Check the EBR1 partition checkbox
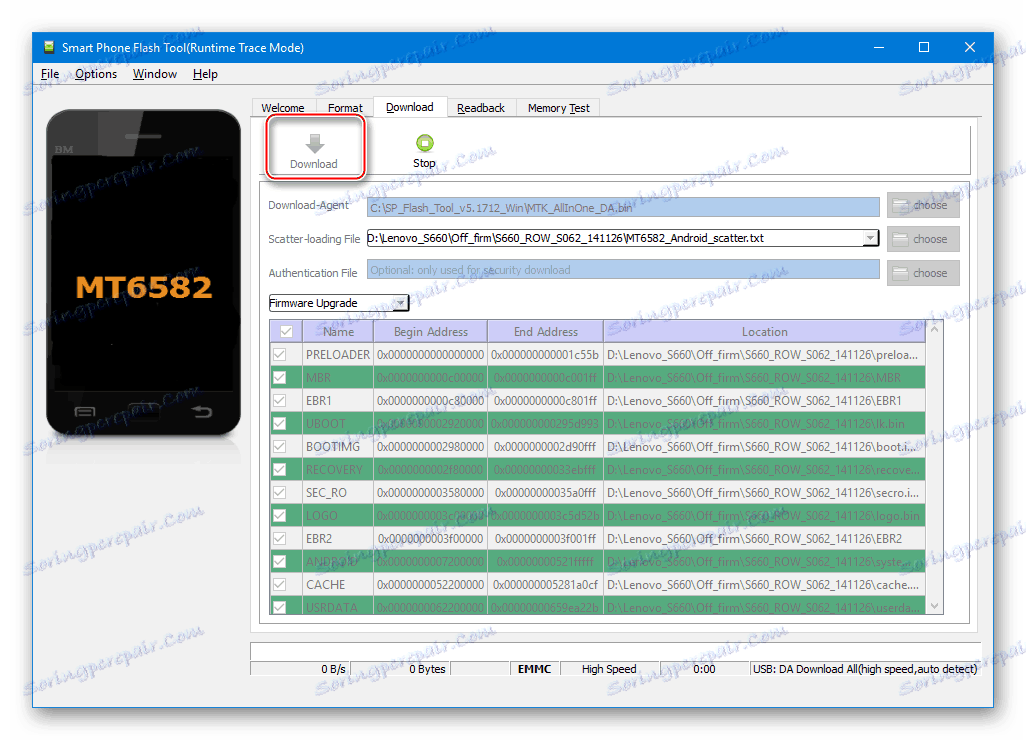The image size is (1026, 740). point(284,400)
